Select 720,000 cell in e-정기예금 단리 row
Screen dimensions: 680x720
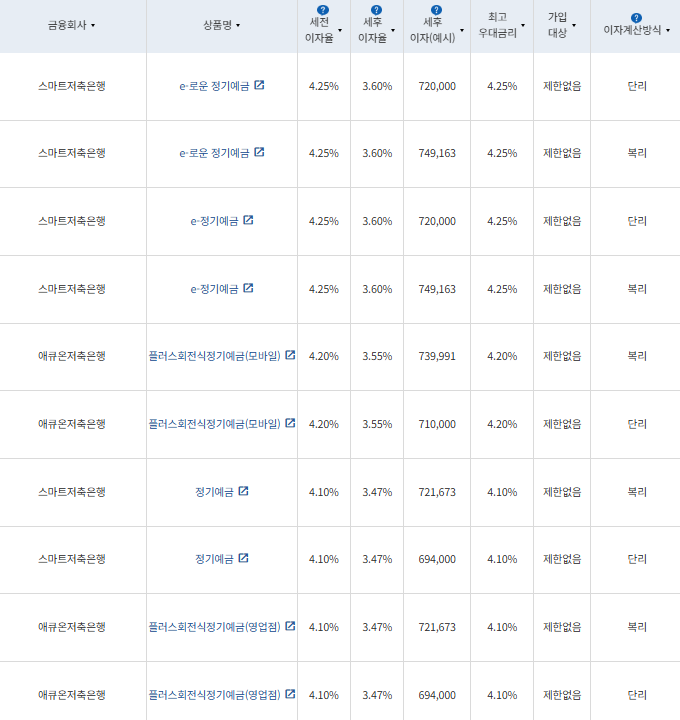pos(437,221)
